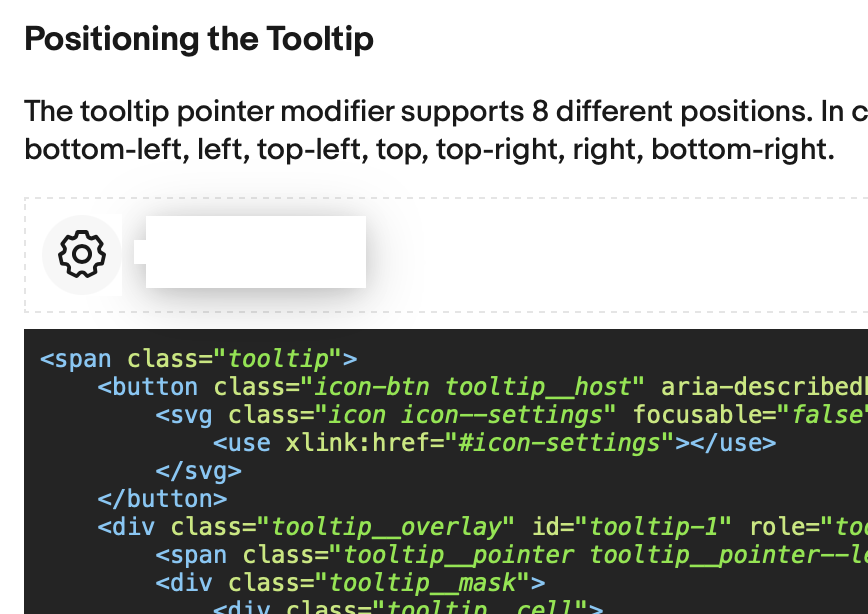Select the heading Positioning the Tooltip
The image size is (868, 614).
[x=198, y=39]
